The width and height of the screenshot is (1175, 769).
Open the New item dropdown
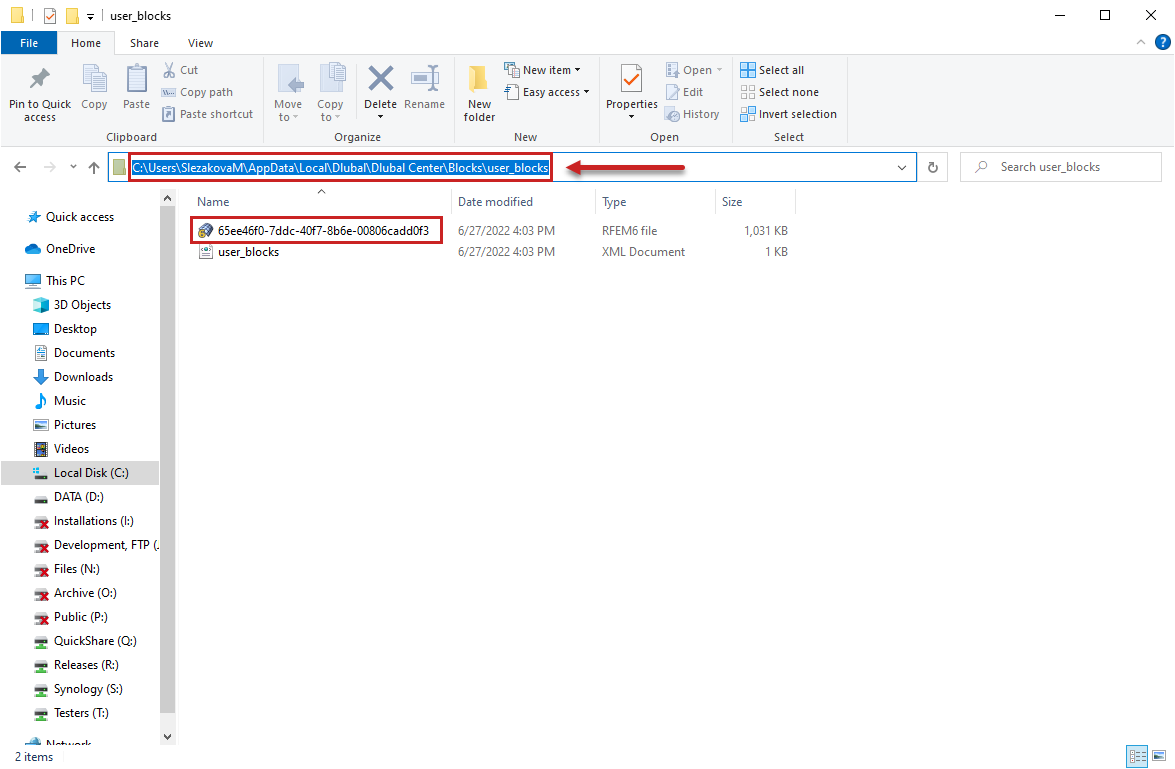(x=547, y=69)
